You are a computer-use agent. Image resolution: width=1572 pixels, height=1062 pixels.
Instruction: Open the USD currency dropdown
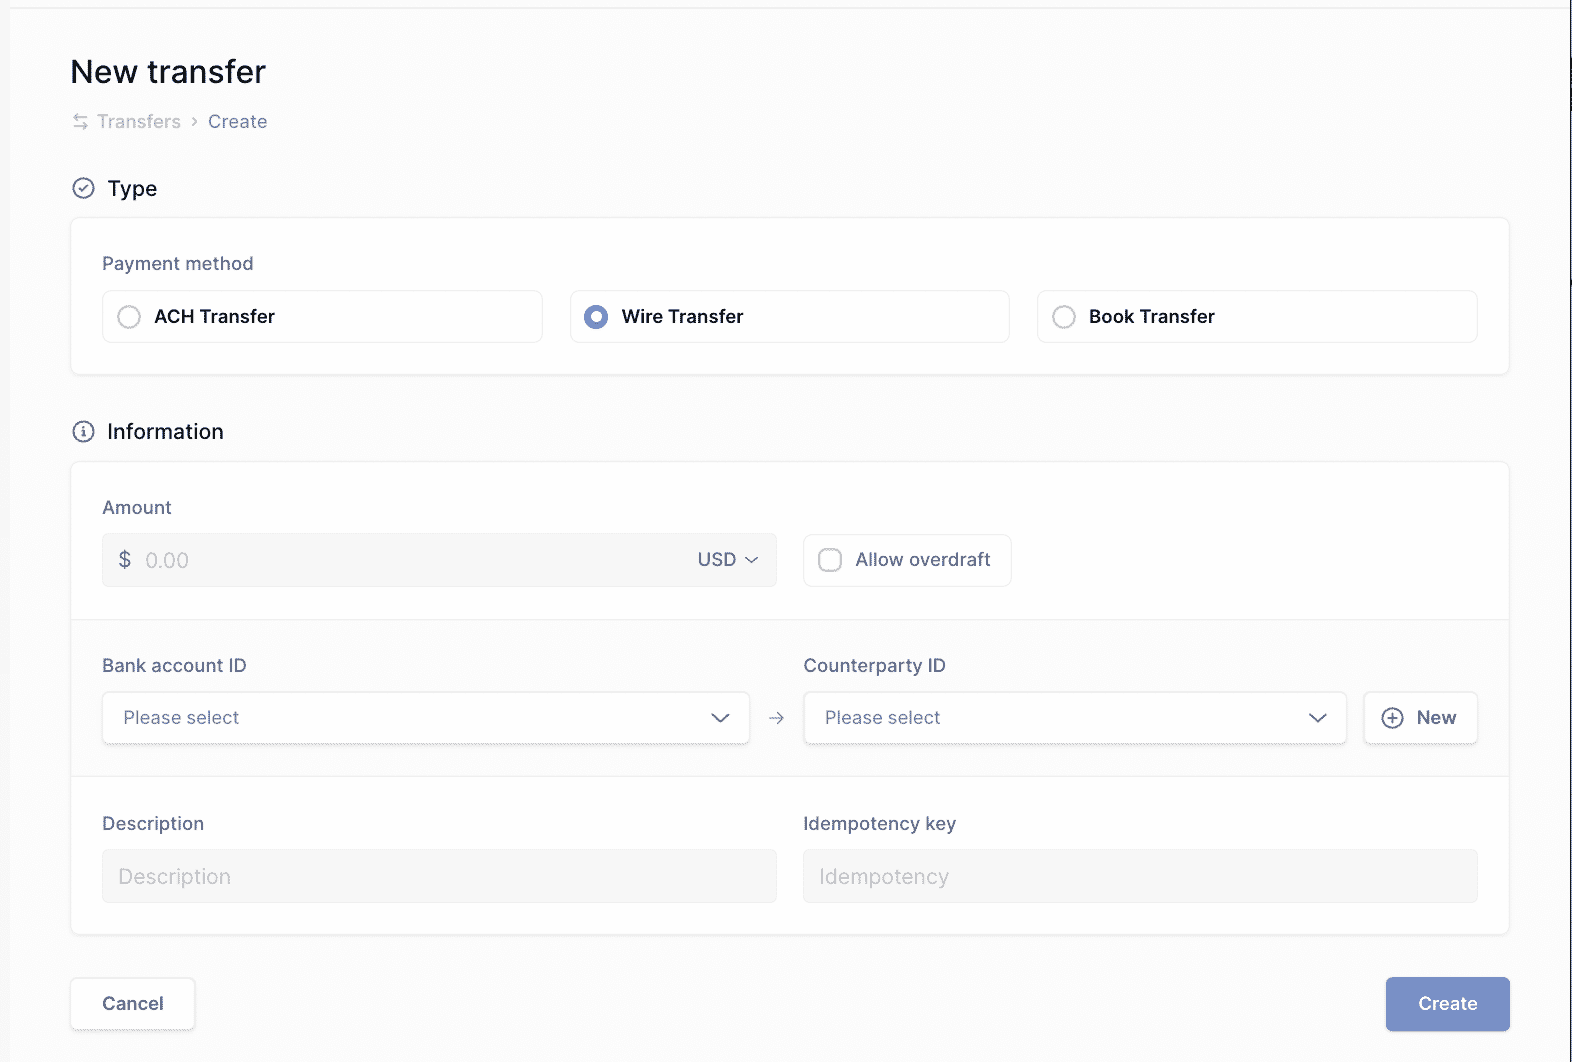tap(728, 560)
